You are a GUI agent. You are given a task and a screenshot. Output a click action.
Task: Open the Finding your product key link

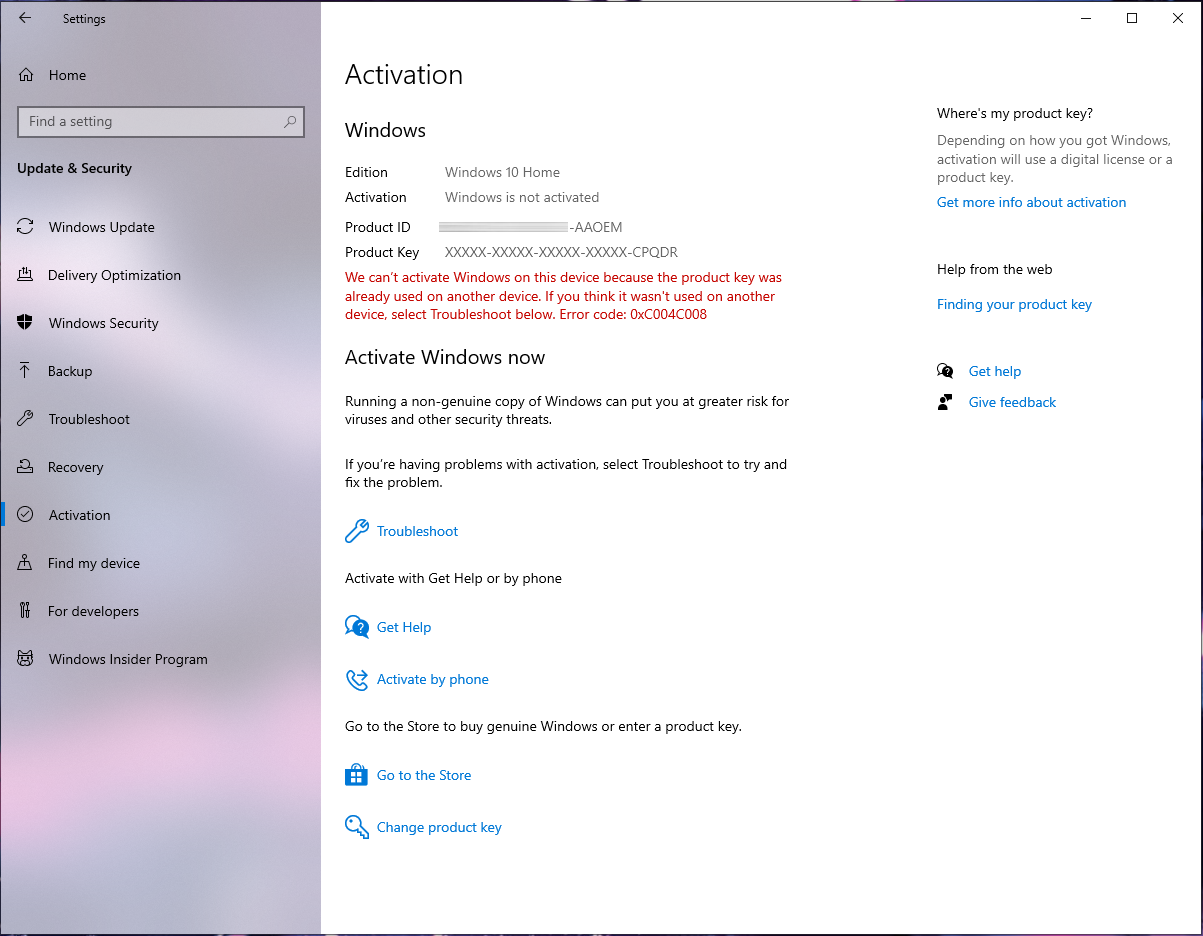(x=1014, y=304)
